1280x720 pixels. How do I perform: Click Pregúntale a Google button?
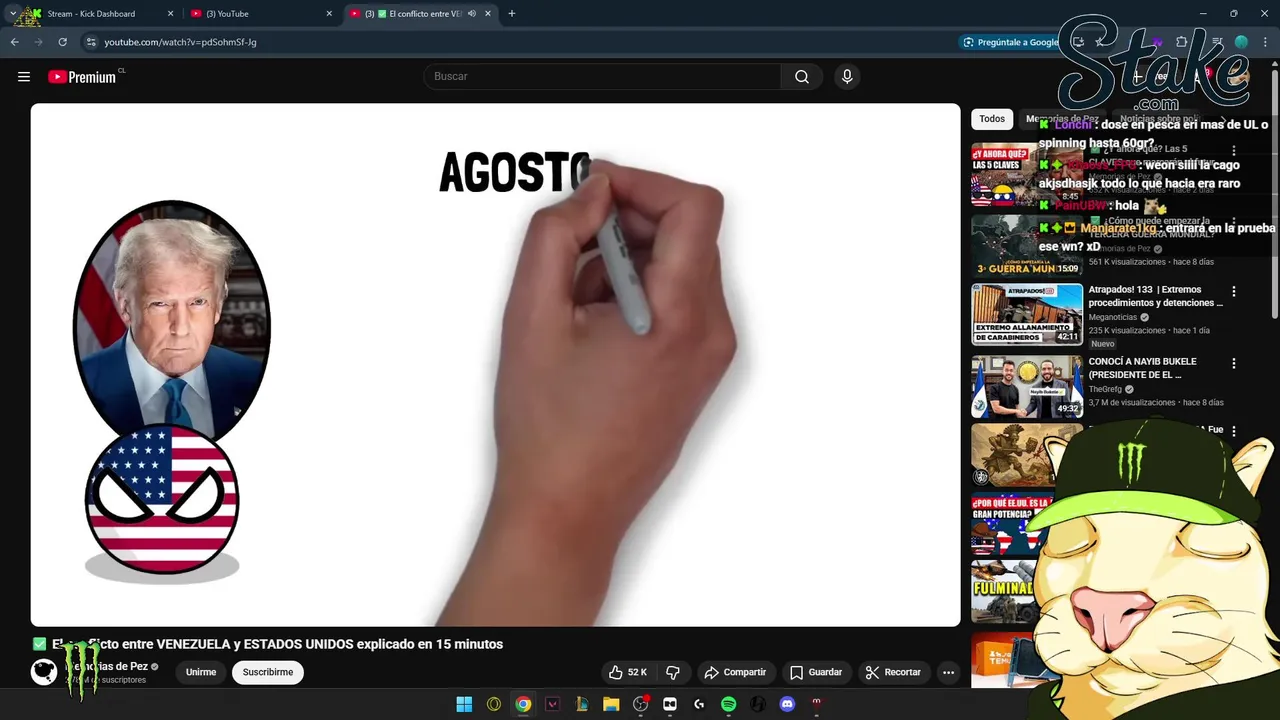(x=1010, y=42)
